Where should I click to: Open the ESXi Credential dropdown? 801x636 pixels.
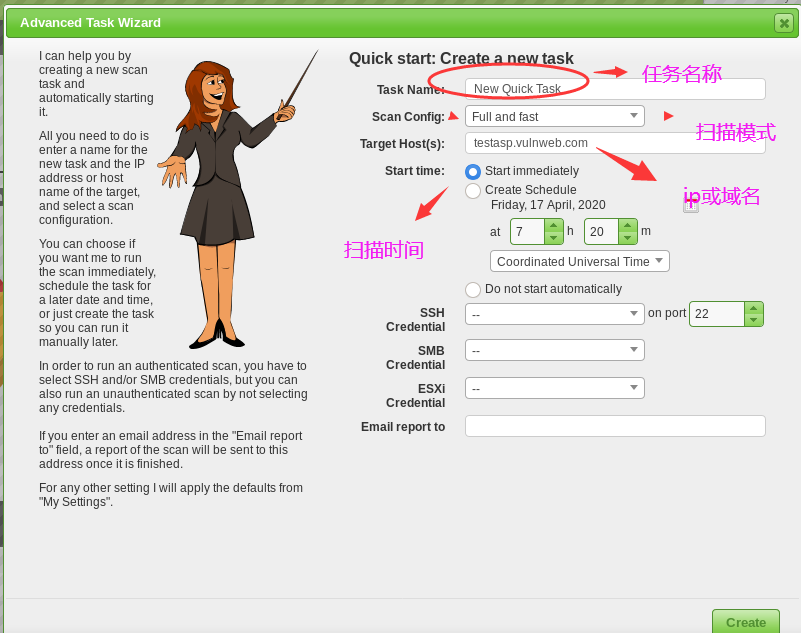coord(555,388)
